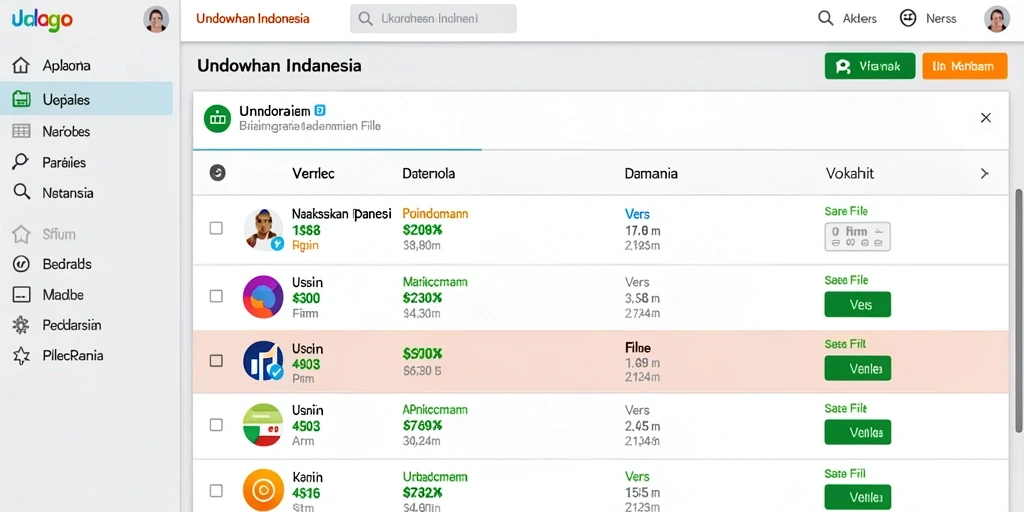Screen dimensions: 1024x512
Task: Open the Narobes table icon
Action: point(21,131)
